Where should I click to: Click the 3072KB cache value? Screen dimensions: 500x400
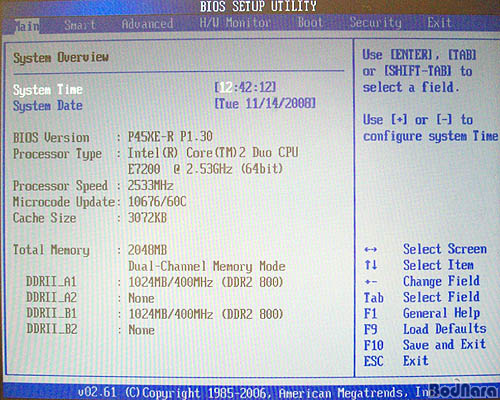coord(147,218)
